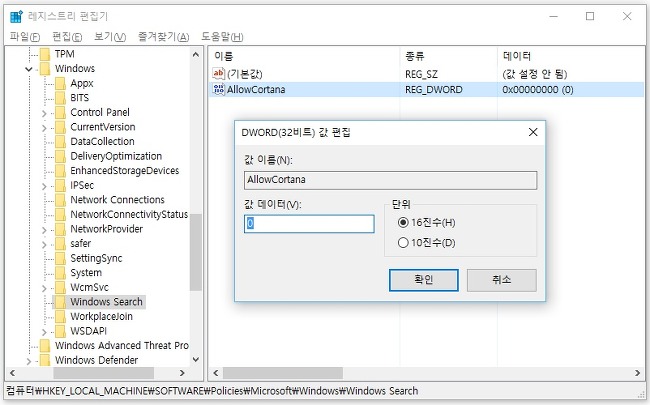Select the 16진수(H) hexadecimal radio button
The image size is (650, 405).
[x=403, y=223]
